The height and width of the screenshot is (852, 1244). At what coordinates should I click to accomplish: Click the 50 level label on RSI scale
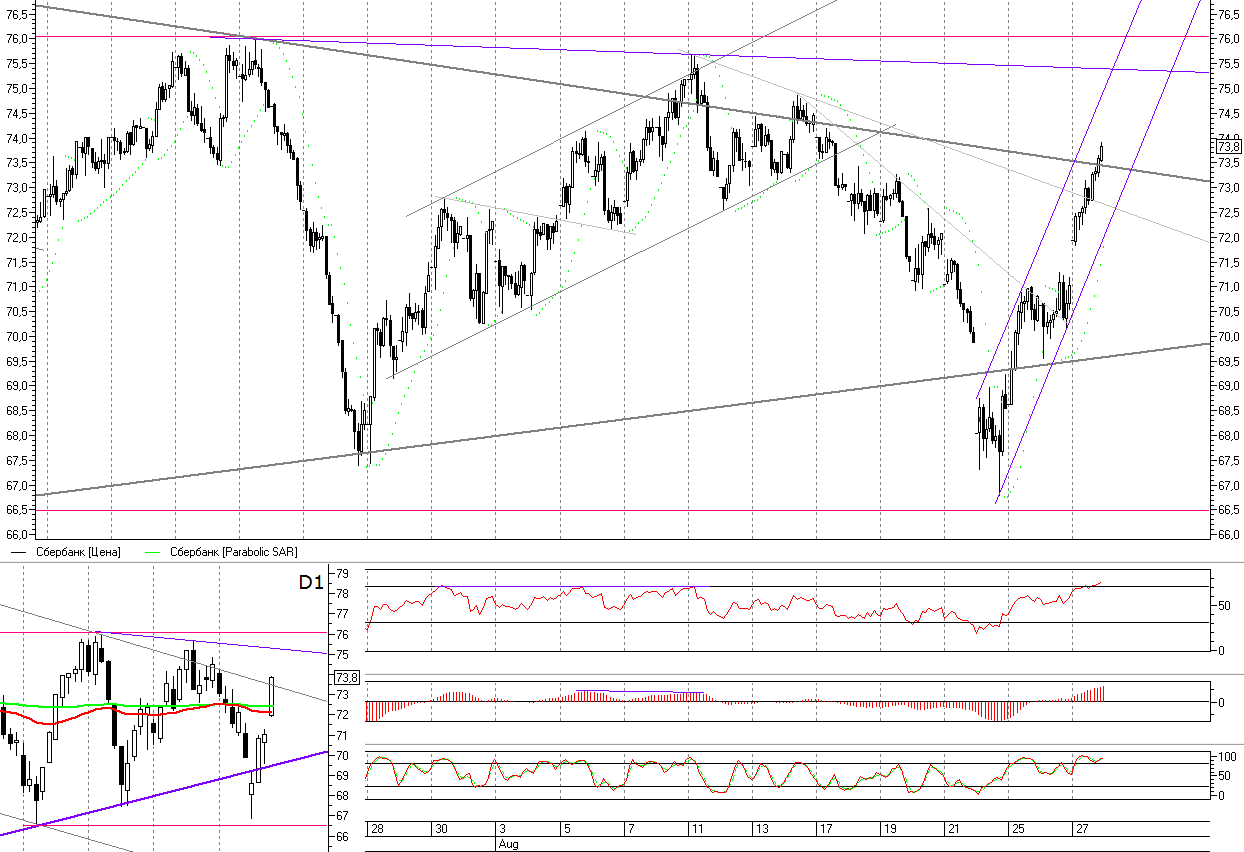pyautogui.click(x=1222, y=606)
